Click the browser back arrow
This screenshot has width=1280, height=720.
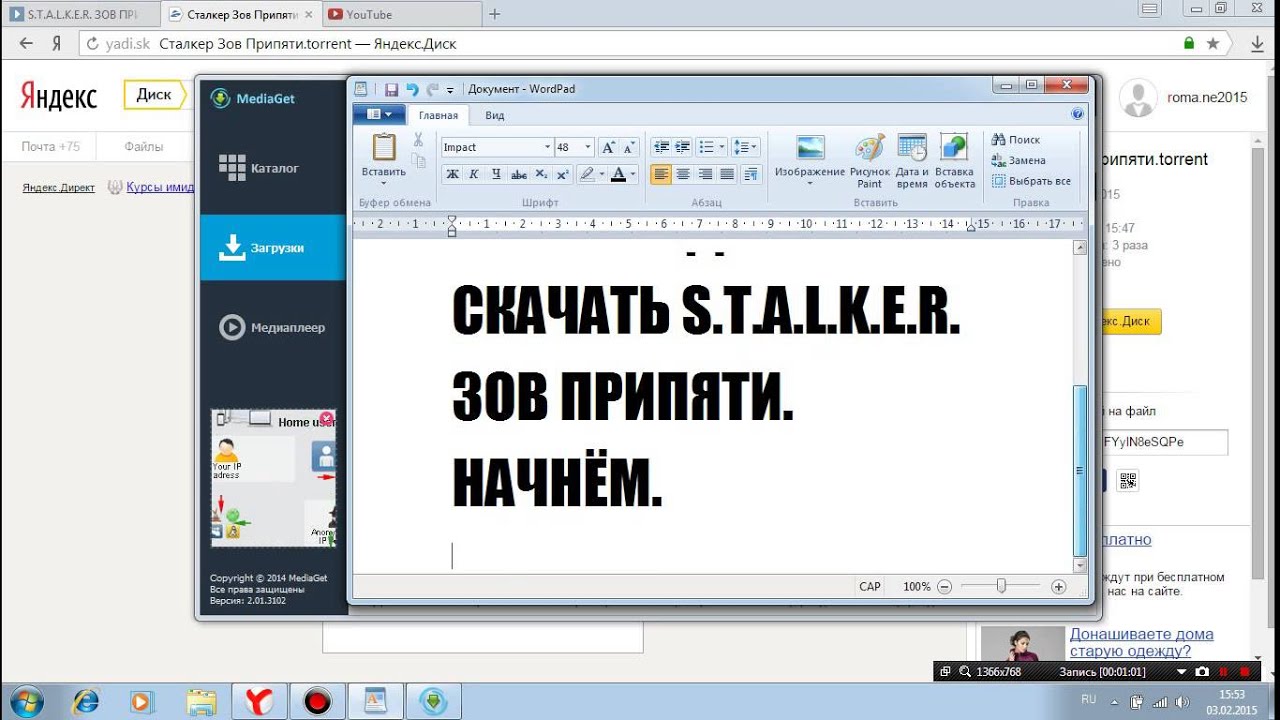[26, 43]
